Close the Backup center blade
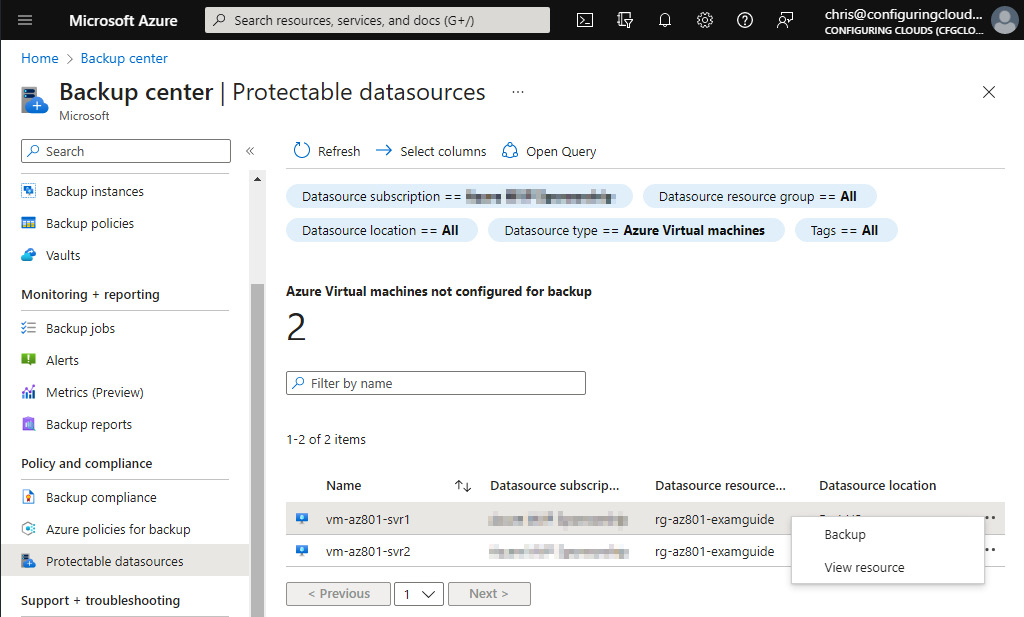The height and width of the screenshot is (617, 1024). (989, 92)
